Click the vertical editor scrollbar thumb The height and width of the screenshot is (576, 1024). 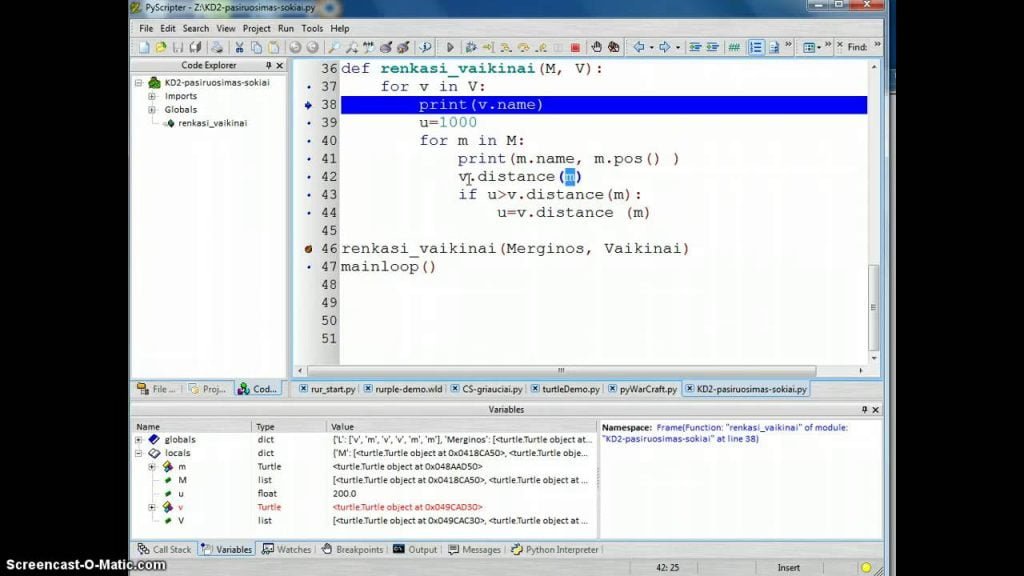coord(874,307)
